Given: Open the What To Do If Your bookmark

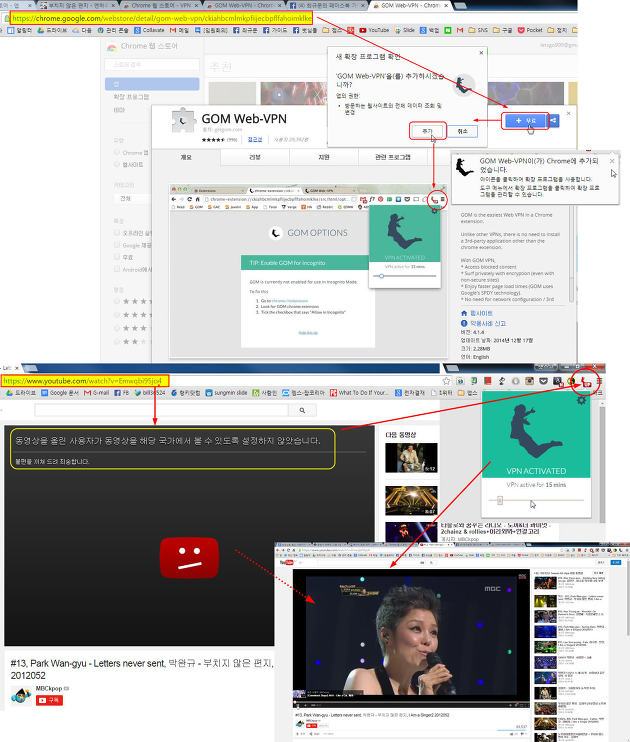Looking at the screenshot, I should 359,393.
